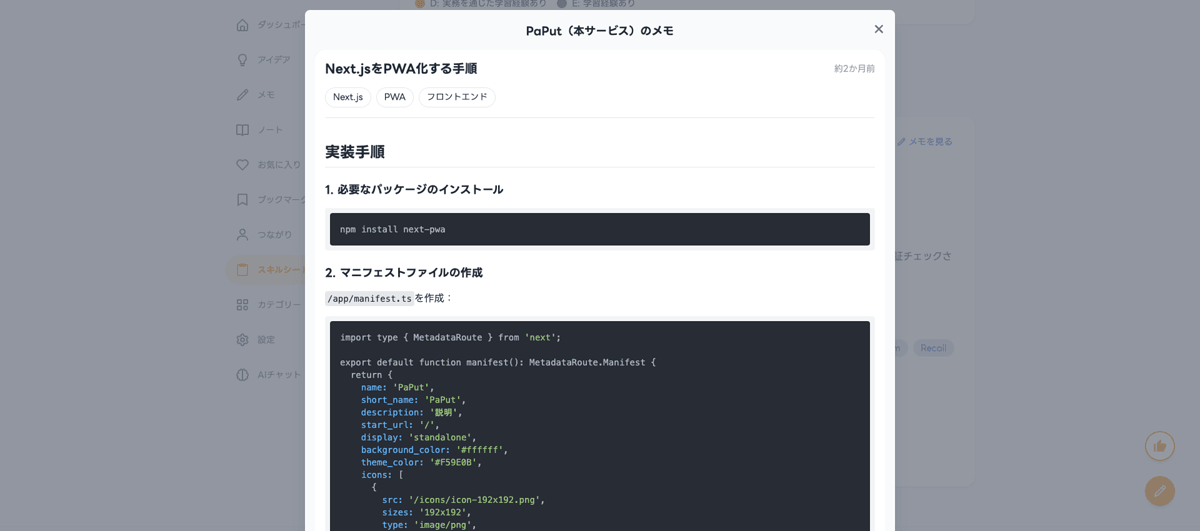Click the お気に入り heart icon

[x=242, y=164]
